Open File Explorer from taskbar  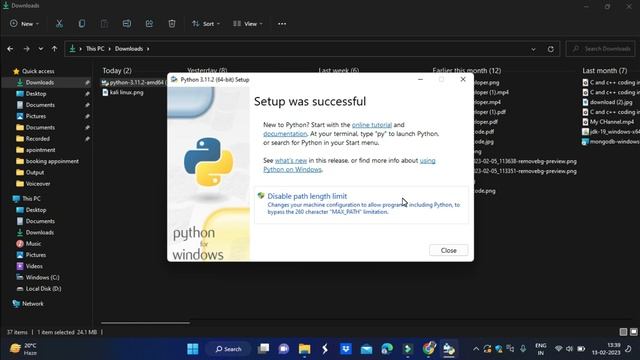pyautogui.click(x=304, y=349)
